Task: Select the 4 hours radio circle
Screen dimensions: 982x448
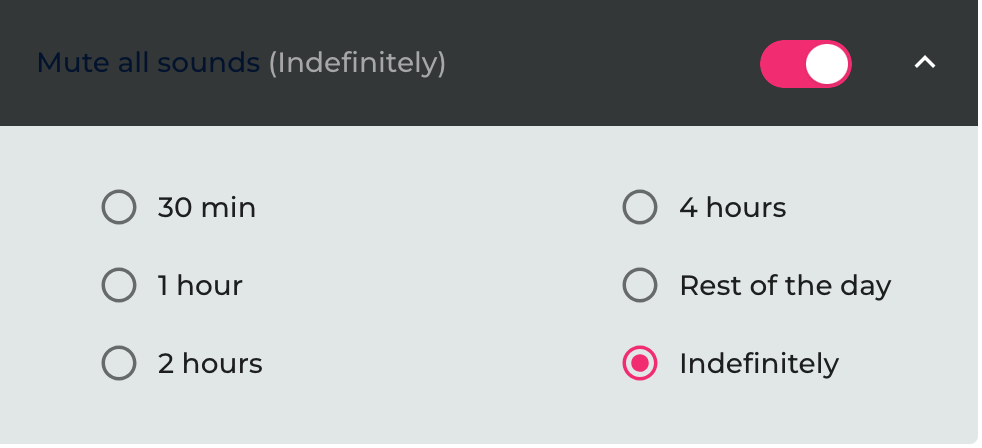Action: tap(640, 208)
